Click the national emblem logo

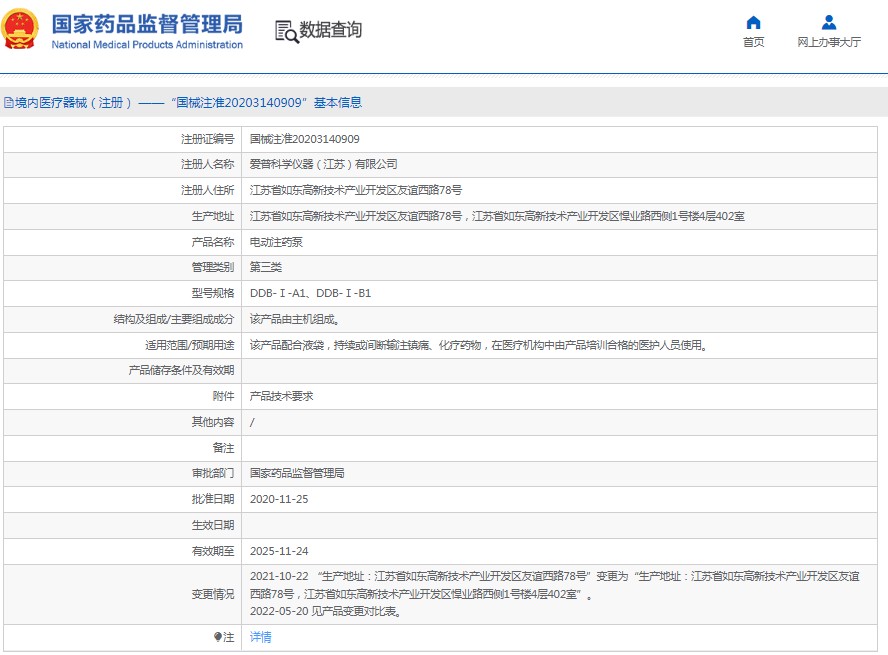tap(21, 30)
